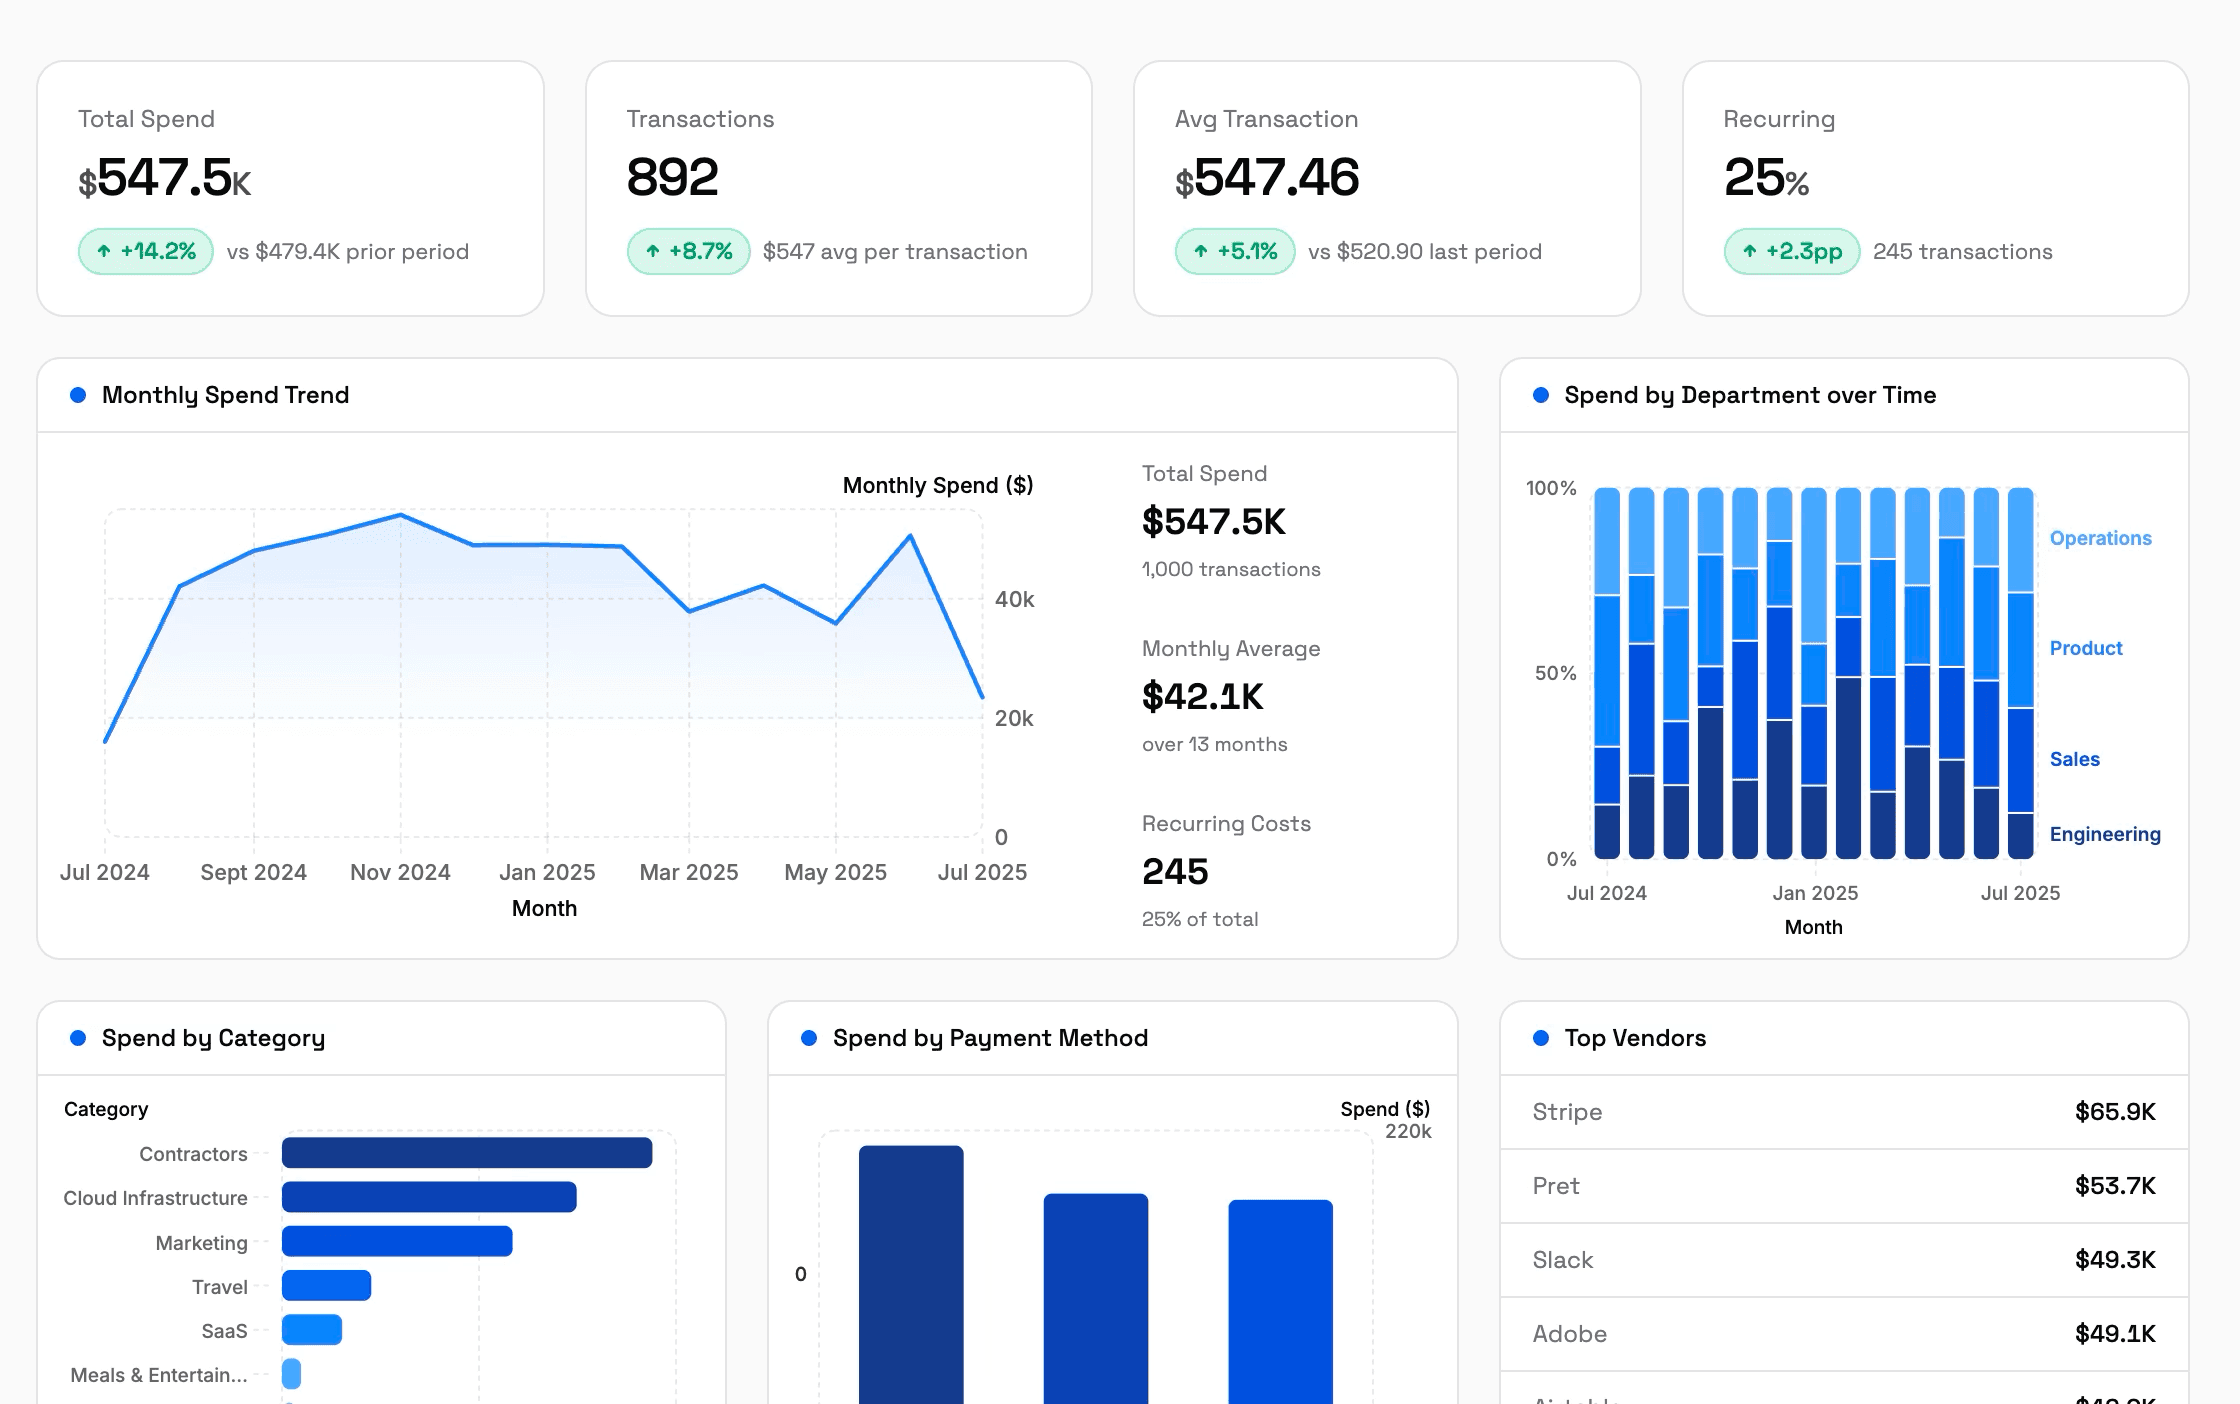Click the $49.1K vendor amount
The height and width of the screenshot is (1404, 2240).
click(x=2115, y=1334)
